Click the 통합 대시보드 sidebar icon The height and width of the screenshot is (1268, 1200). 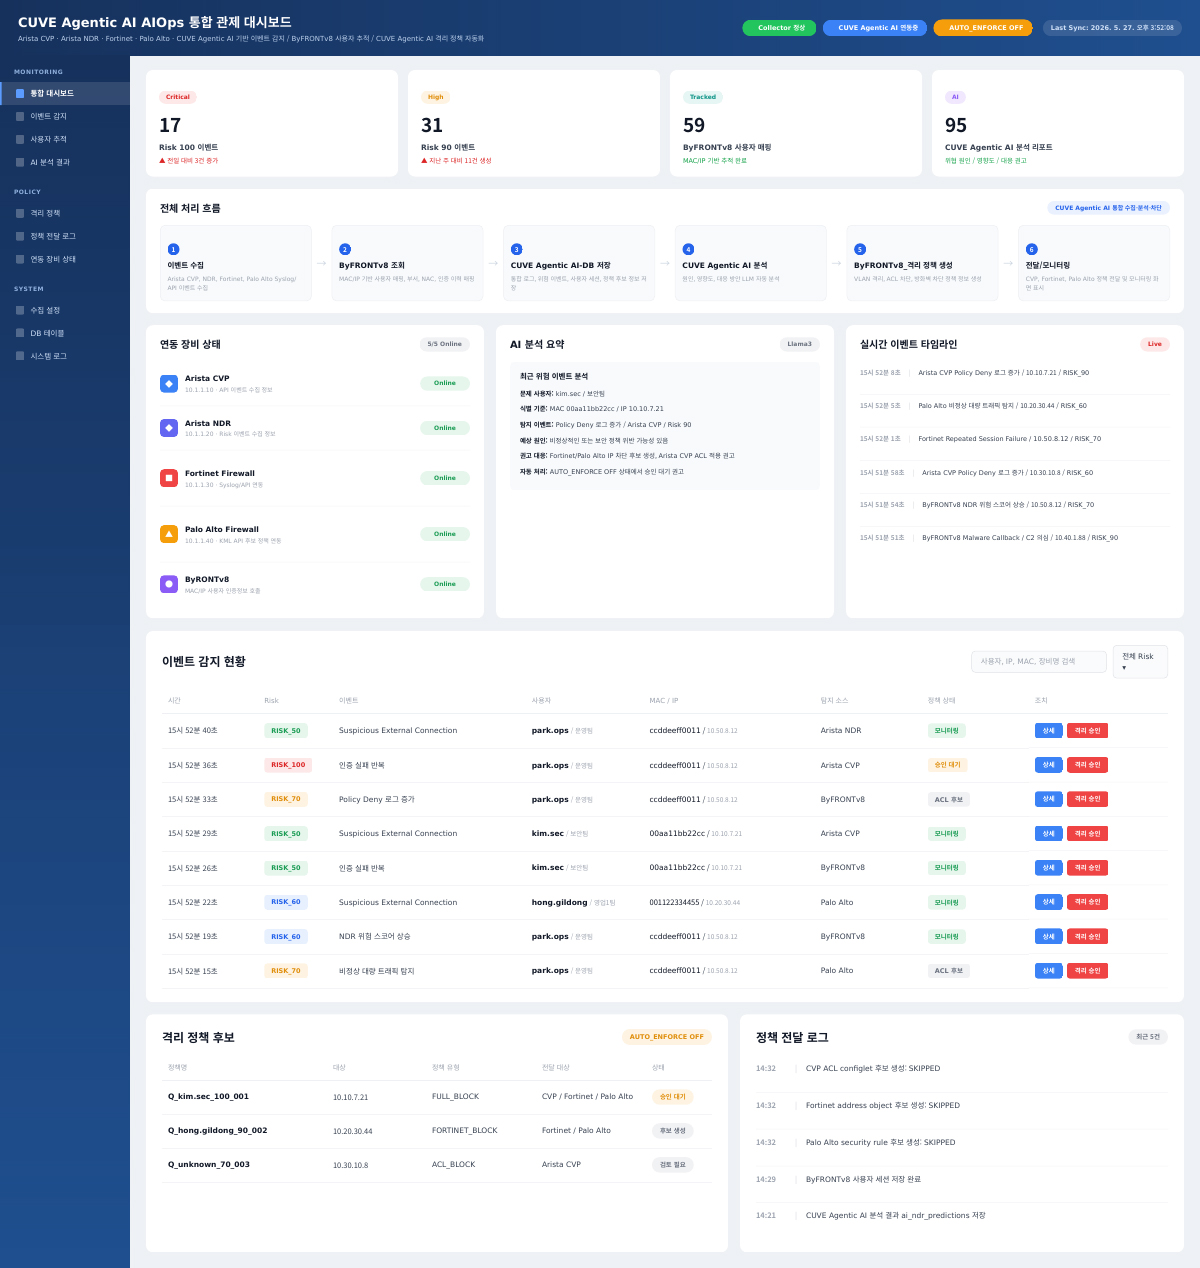coord(20,93)
